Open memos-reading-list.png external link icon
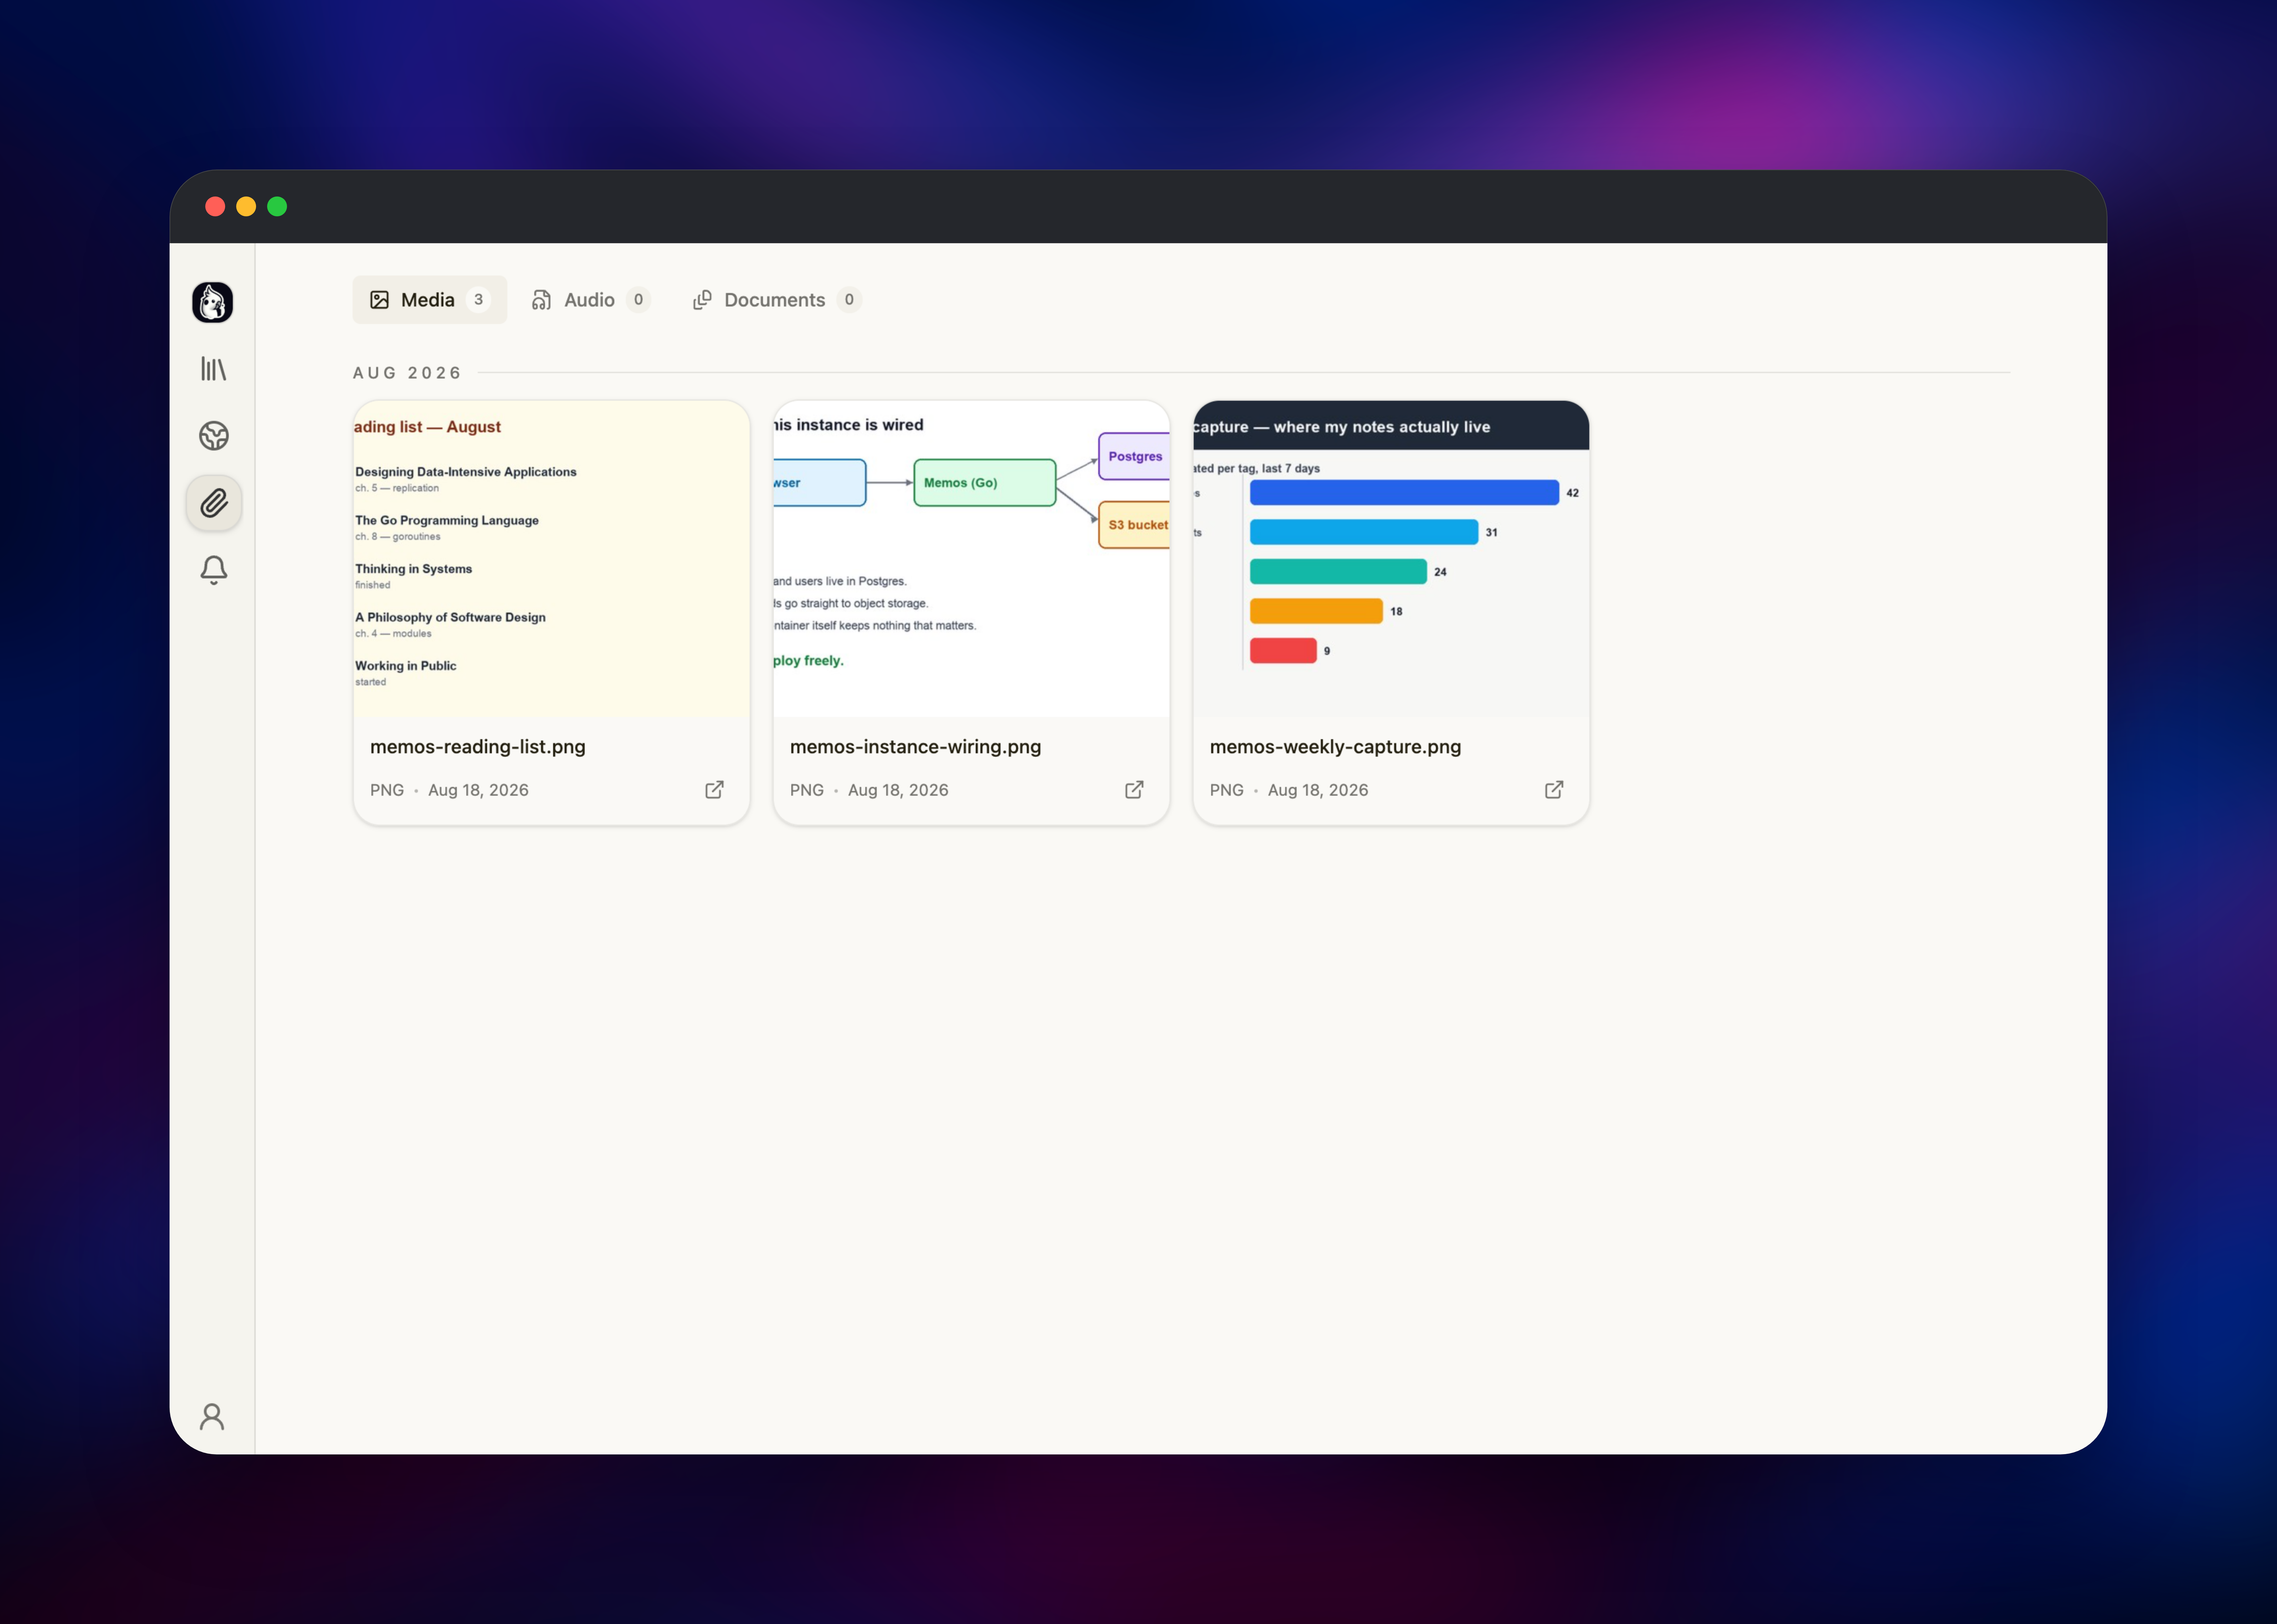2277x1624 pixels. [x=714, y=790]
